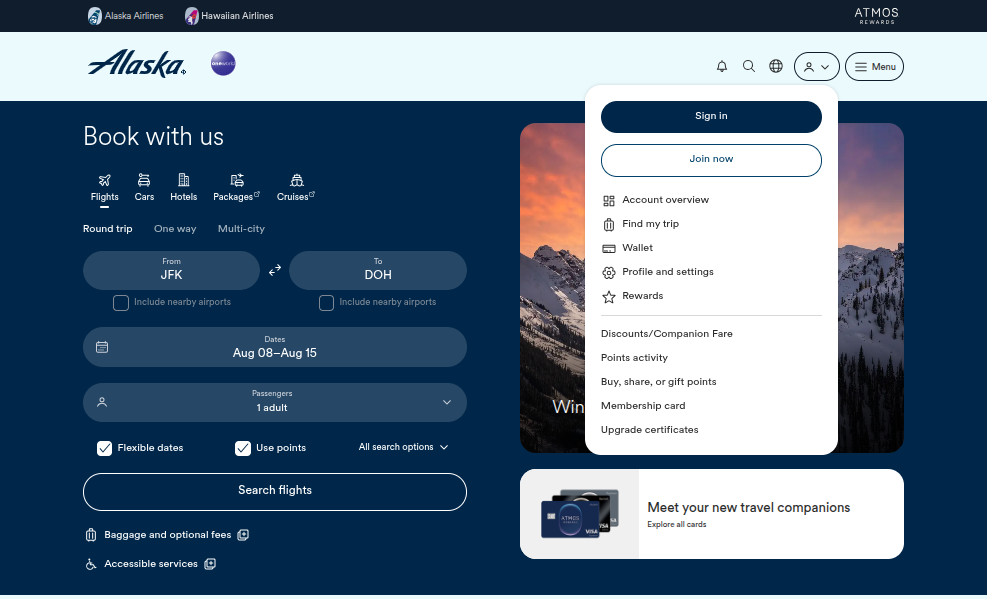Click the card icon next to Wallet
The height and width of the screenshot is (599, 987).
tap(609, 249)
